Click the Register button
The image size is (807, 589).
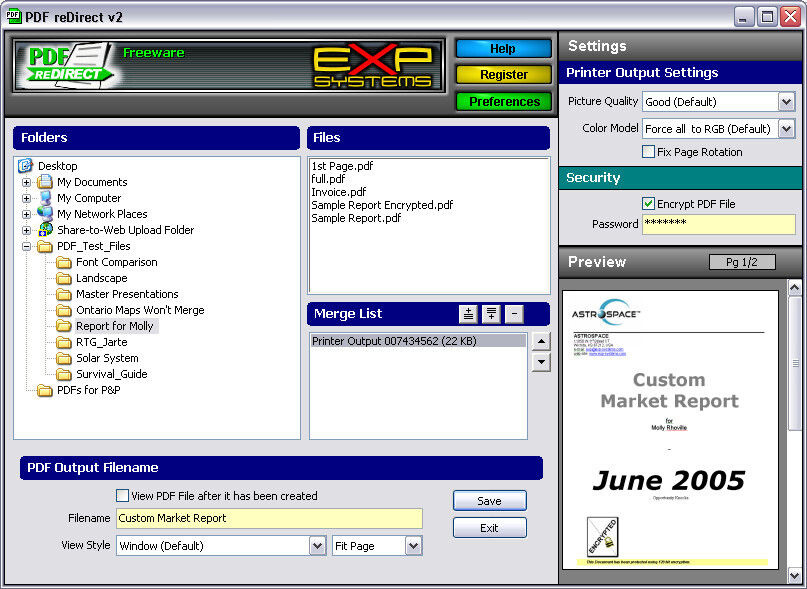pos(503,74)
